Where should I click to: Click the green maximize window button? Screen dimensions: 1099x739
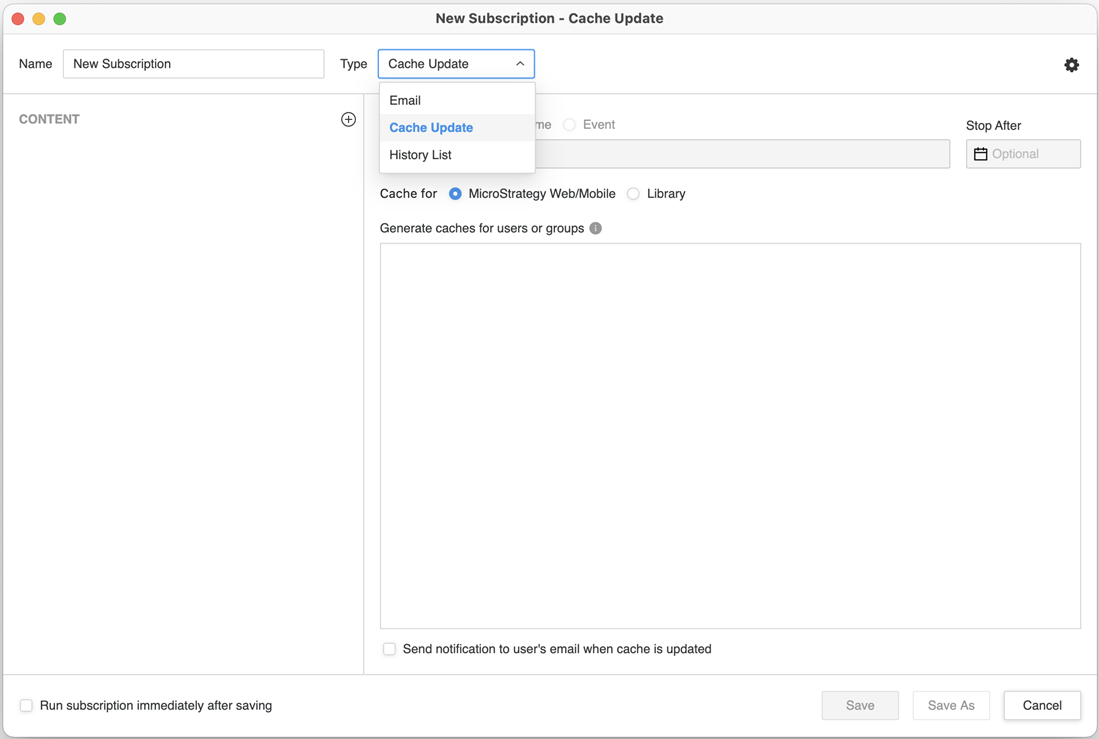tap(60, 19)
